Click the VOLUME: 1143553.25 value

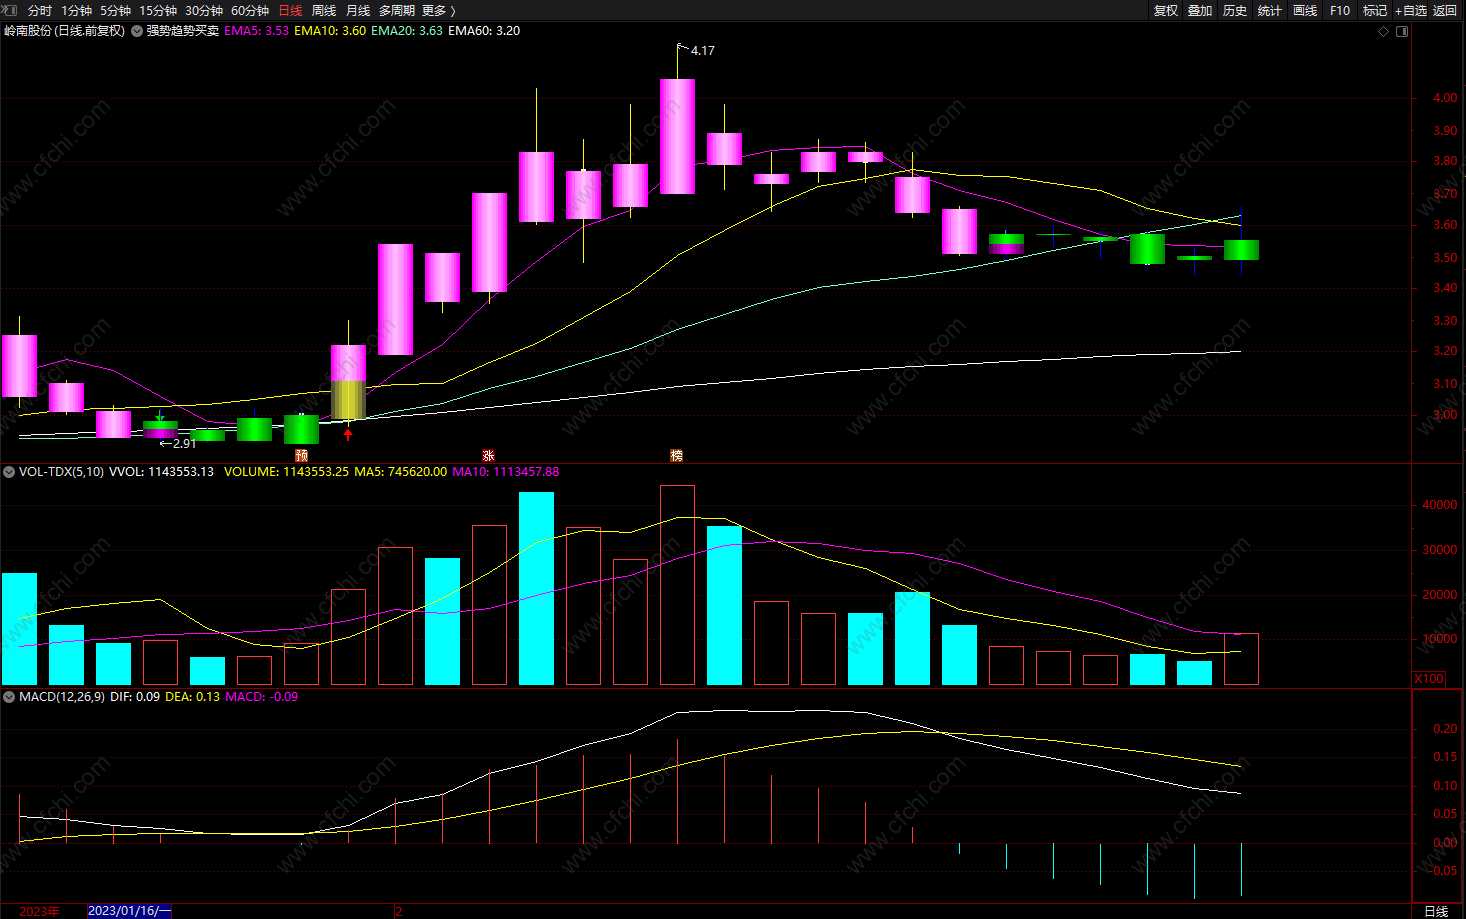click(x=286, y=471)
